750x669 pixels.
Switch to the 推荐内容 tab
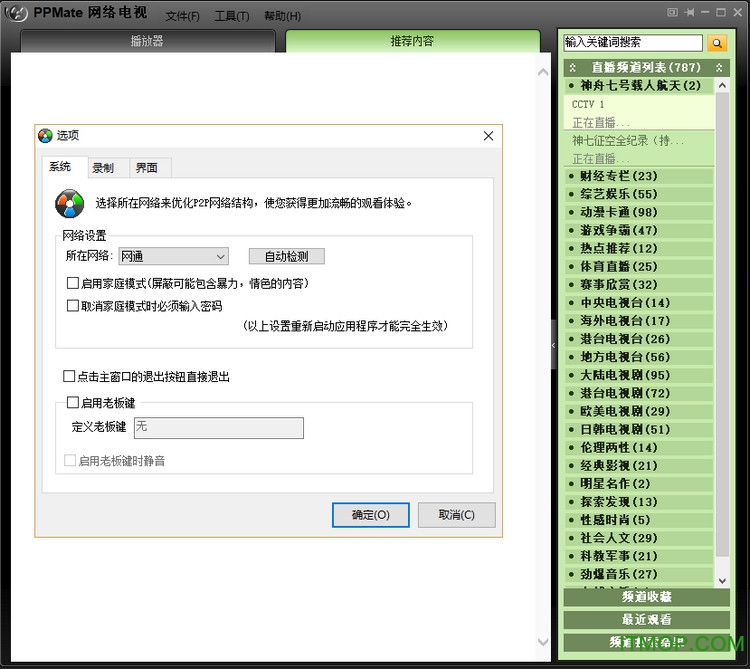(x=413, y=41)
